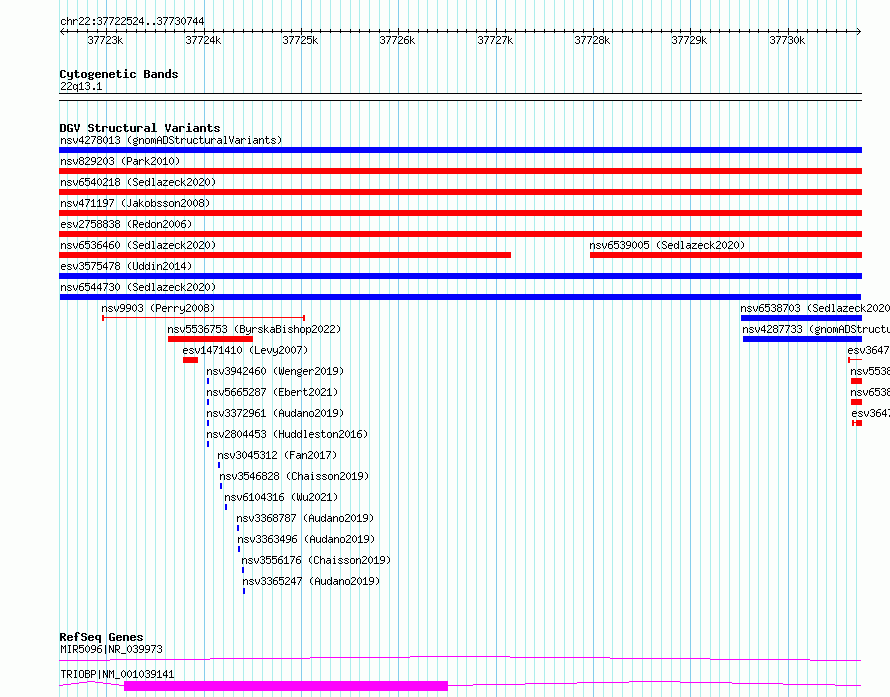Click the red nsv6539005 variant bar
The height and width of the screenshot is (697, 890).
[726, 255]
